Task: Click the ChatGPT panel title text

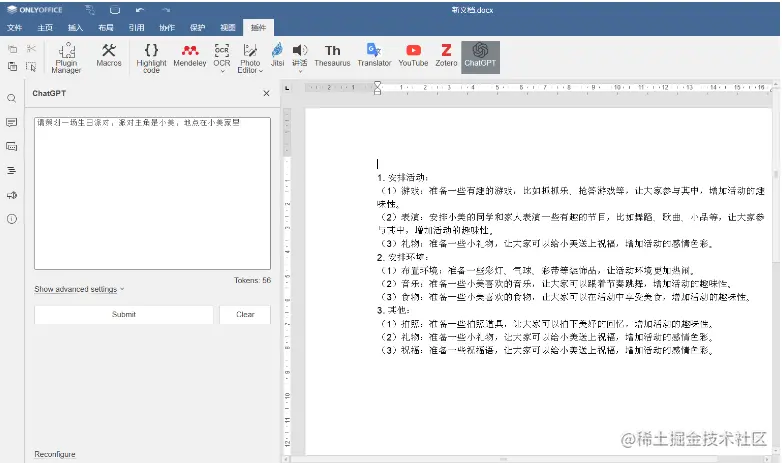Action: (x=49, y=93)
